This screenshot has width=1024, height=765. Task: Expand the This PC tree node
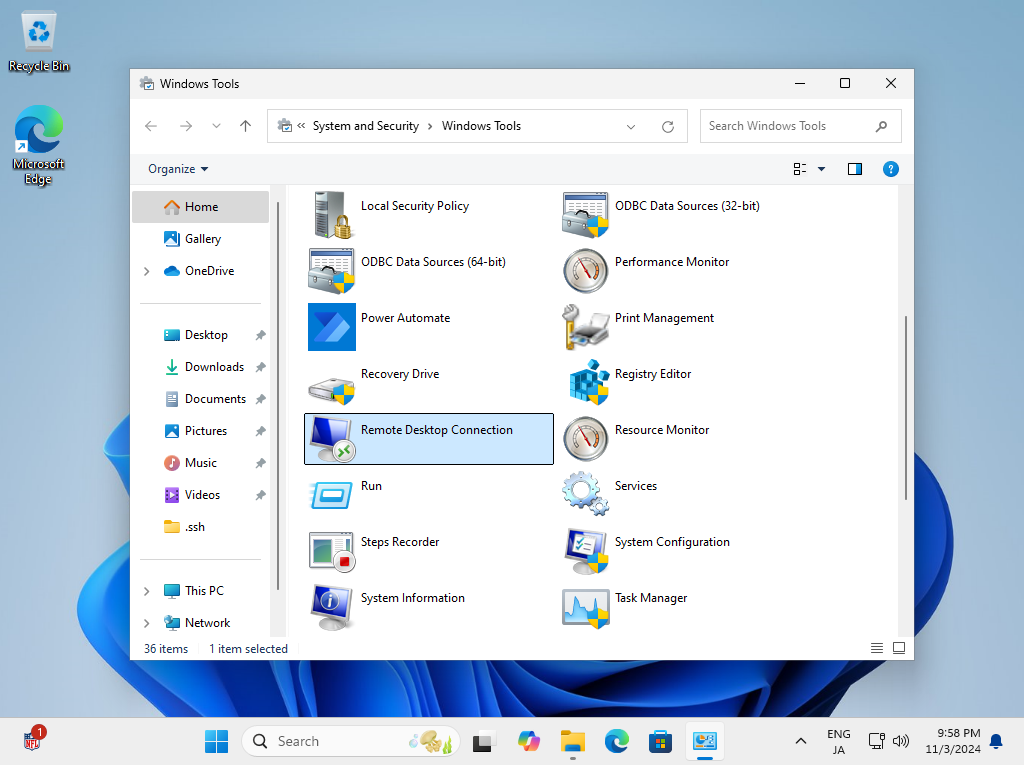pos(147,591)
